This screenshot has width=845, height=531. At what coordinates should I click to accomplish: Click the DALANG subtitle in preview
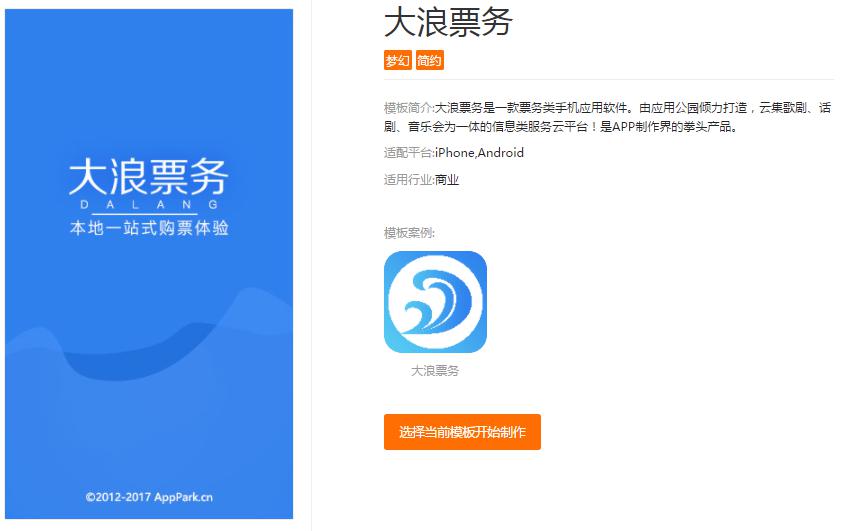pyautogui.click(x=149, y=205)
